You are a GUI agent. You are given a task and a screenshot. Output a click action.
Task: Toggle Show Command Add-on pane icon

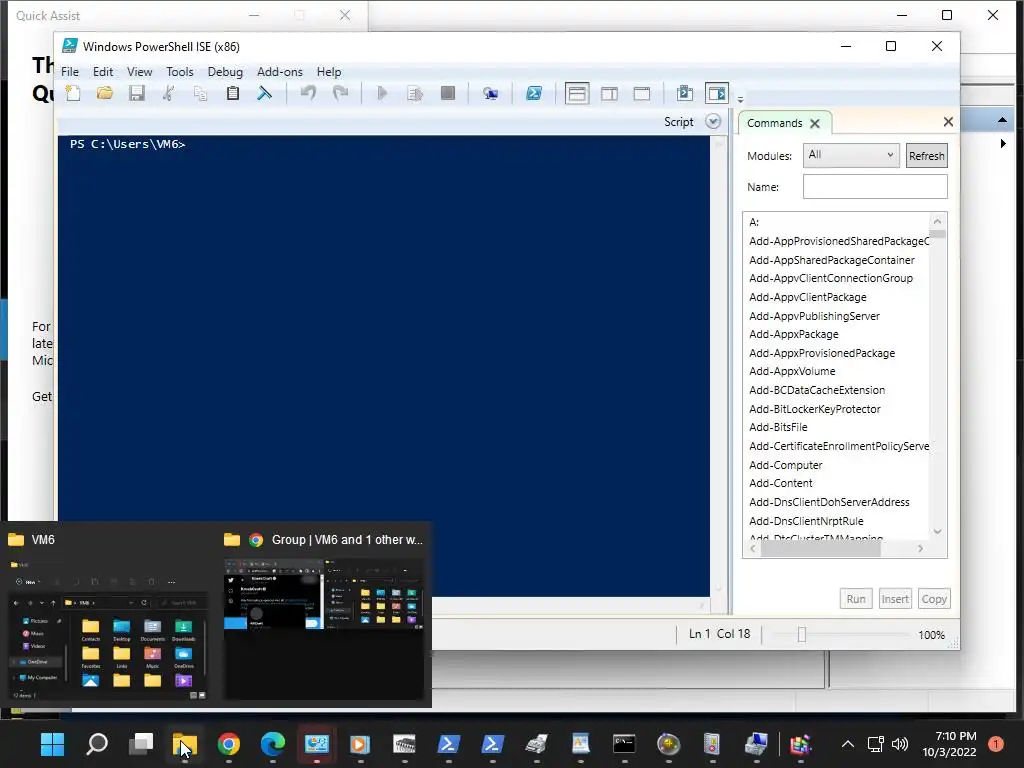point(716,93)
